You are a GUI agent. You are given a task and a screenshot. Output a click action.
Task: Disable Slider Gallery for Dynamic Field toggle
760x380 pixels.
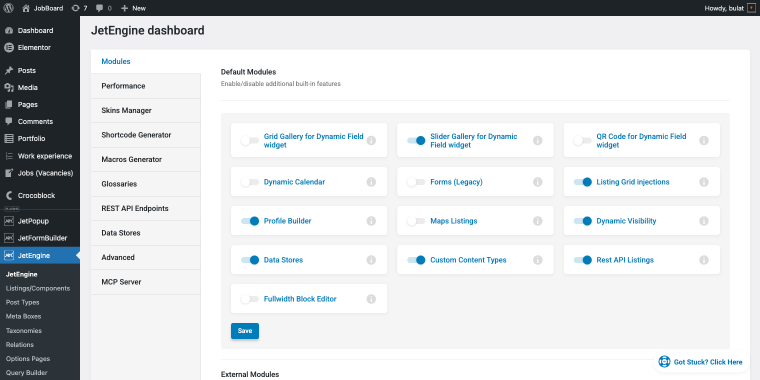pos(416,141)
